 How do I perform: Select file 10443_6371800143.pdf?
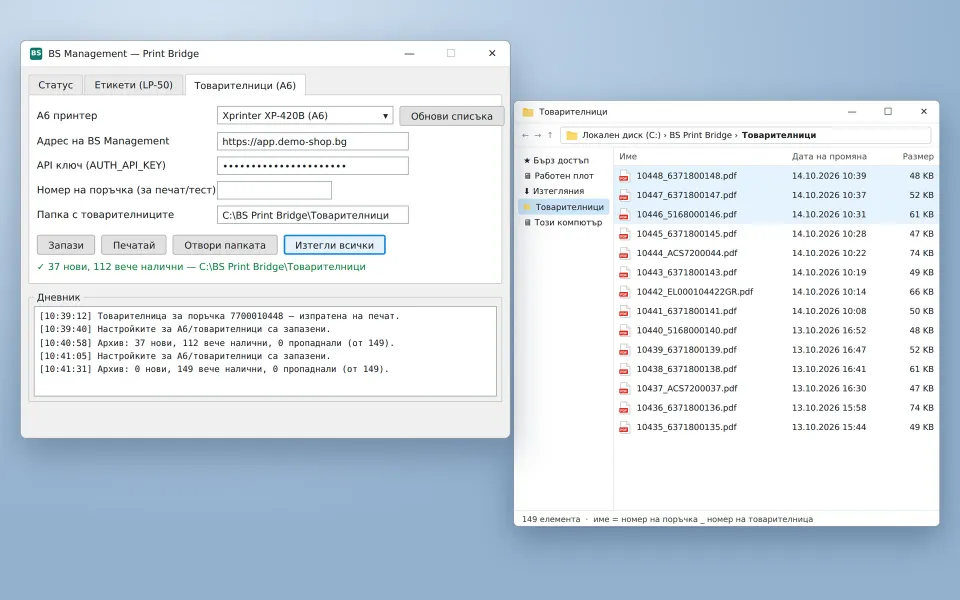point(776,272)
